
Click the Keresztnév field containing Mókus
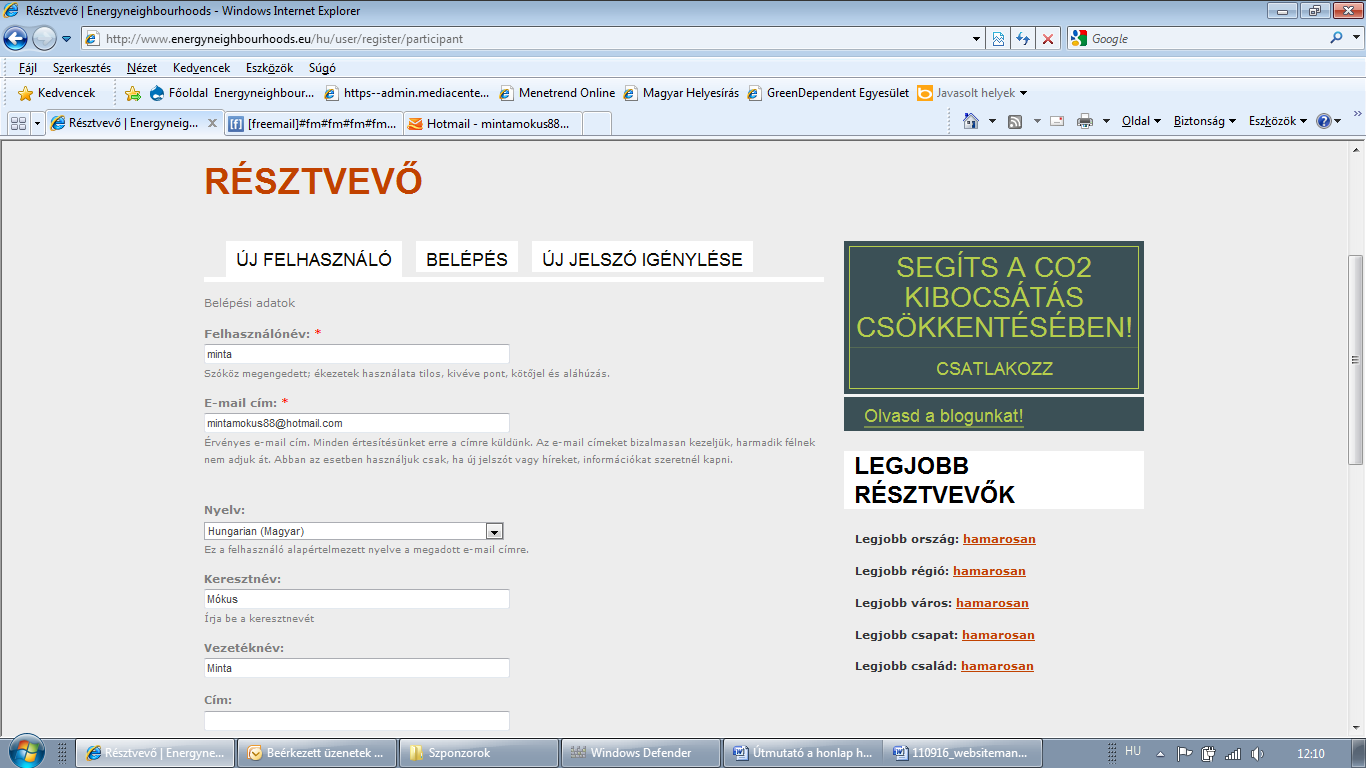[x=357, y=599]
